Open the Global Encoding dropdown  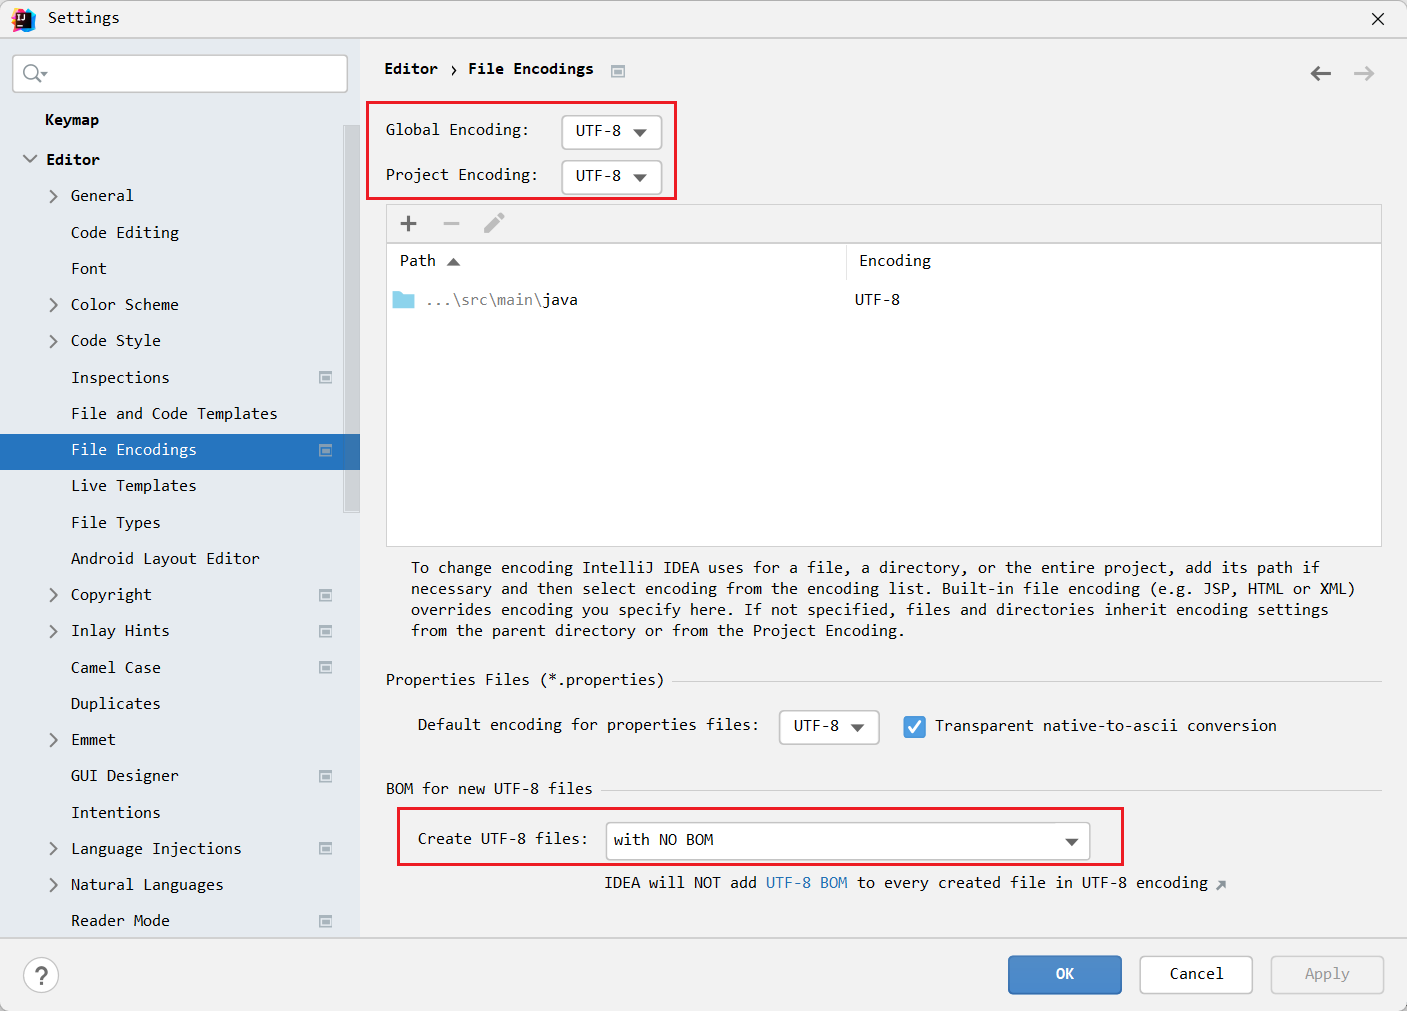[x=611, y=132]
